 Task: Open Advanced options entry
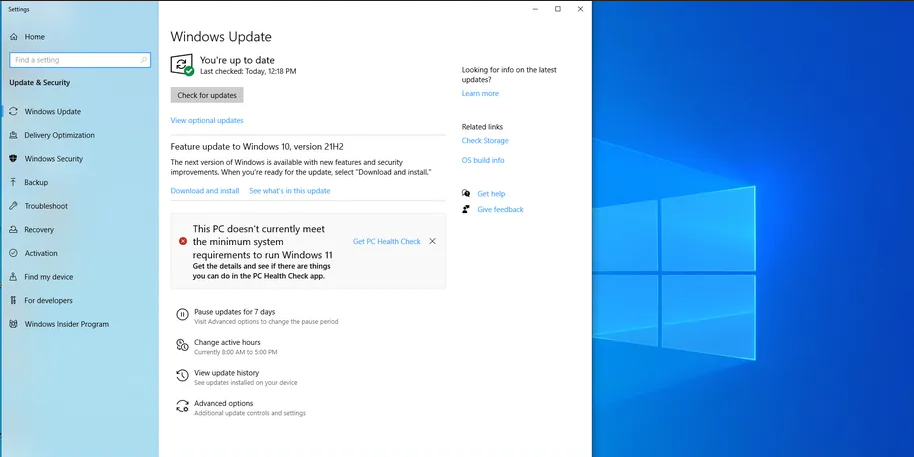(x=224, y=403)
